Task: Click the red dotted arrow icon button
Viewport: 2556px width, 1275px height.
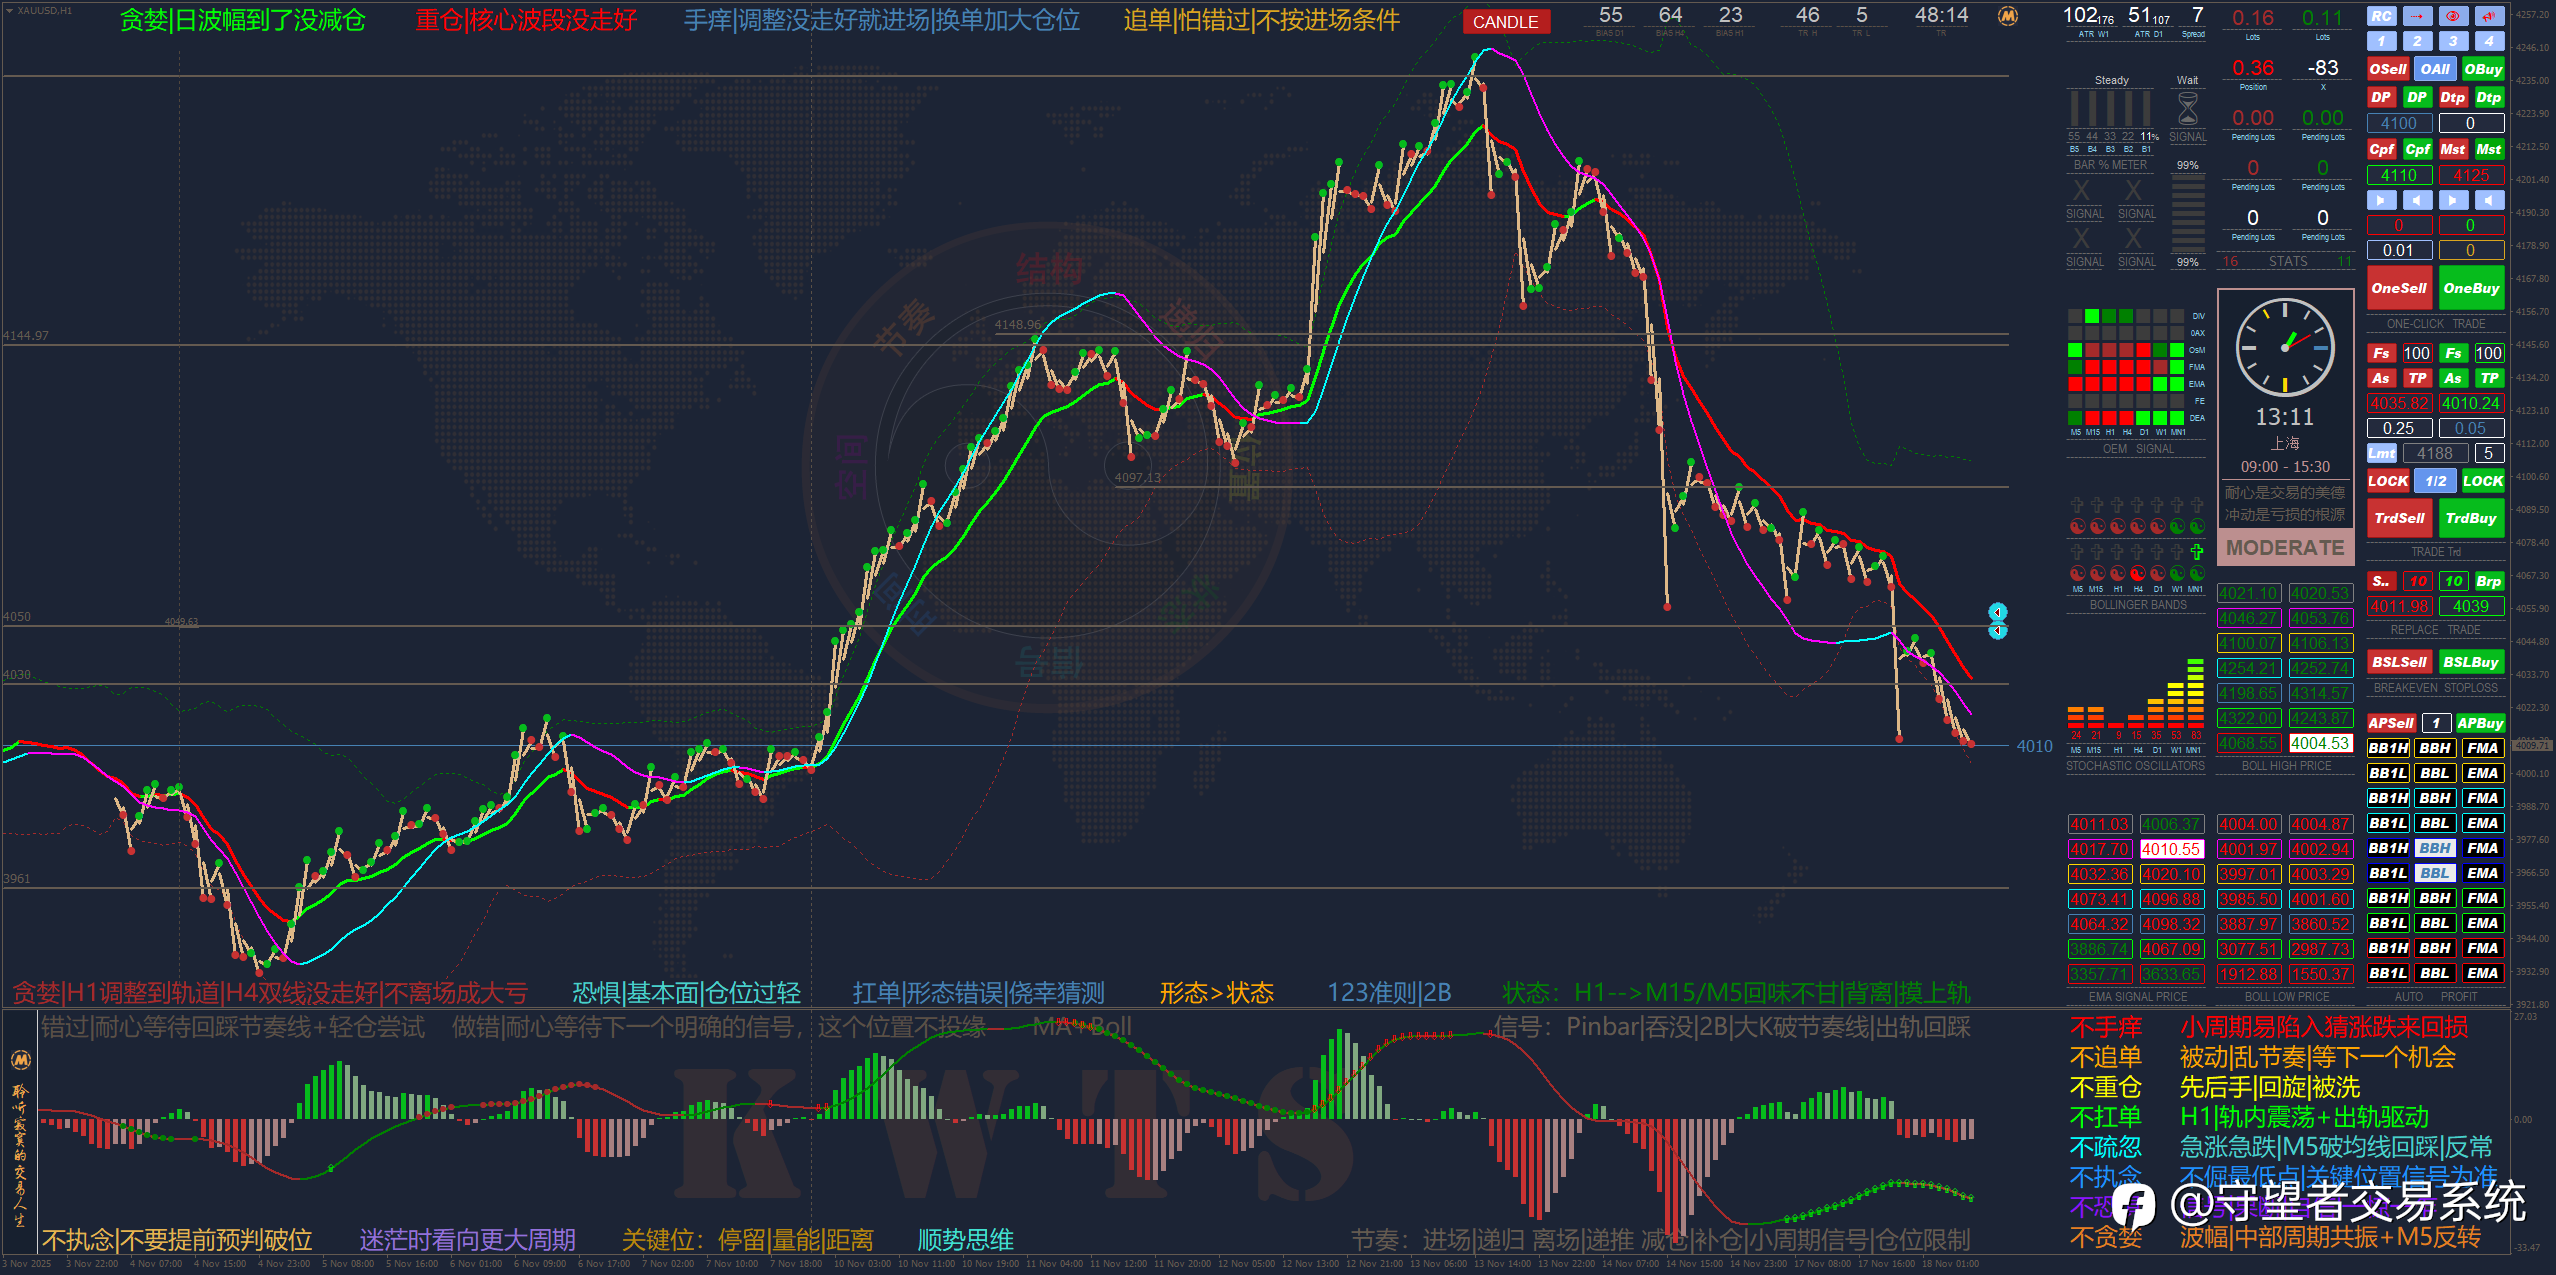Action: pos(2417,16)
